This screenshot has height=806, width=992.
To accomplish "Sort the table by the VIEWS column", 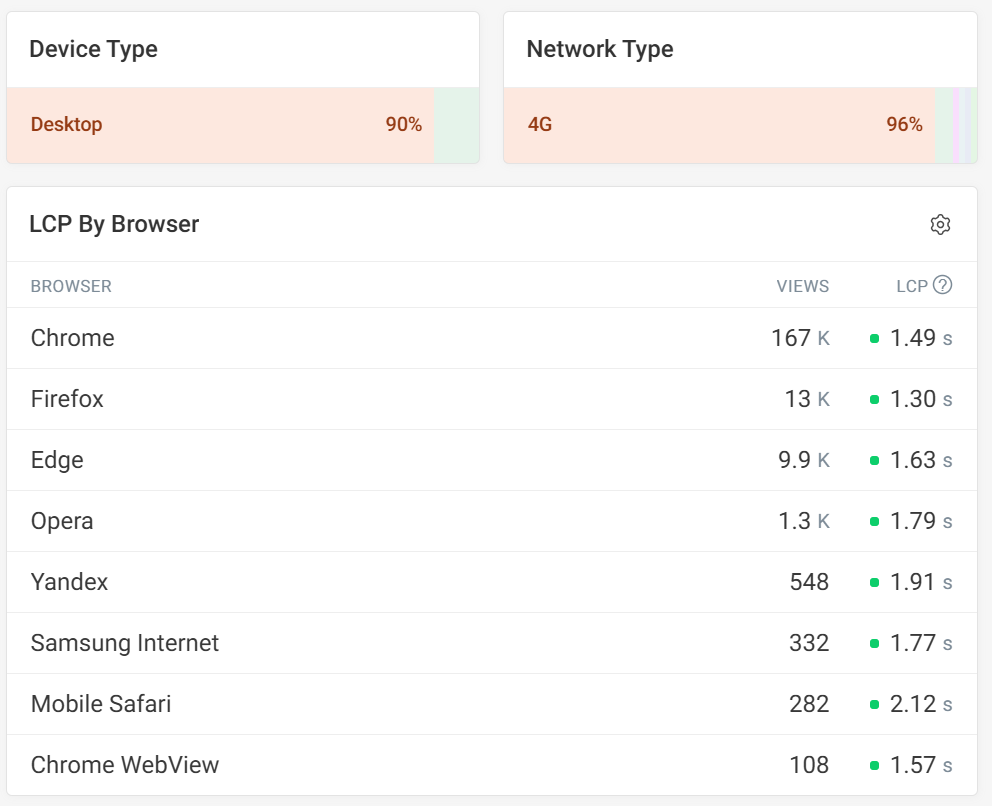I will pyautogui.click(x=803, y=286).
